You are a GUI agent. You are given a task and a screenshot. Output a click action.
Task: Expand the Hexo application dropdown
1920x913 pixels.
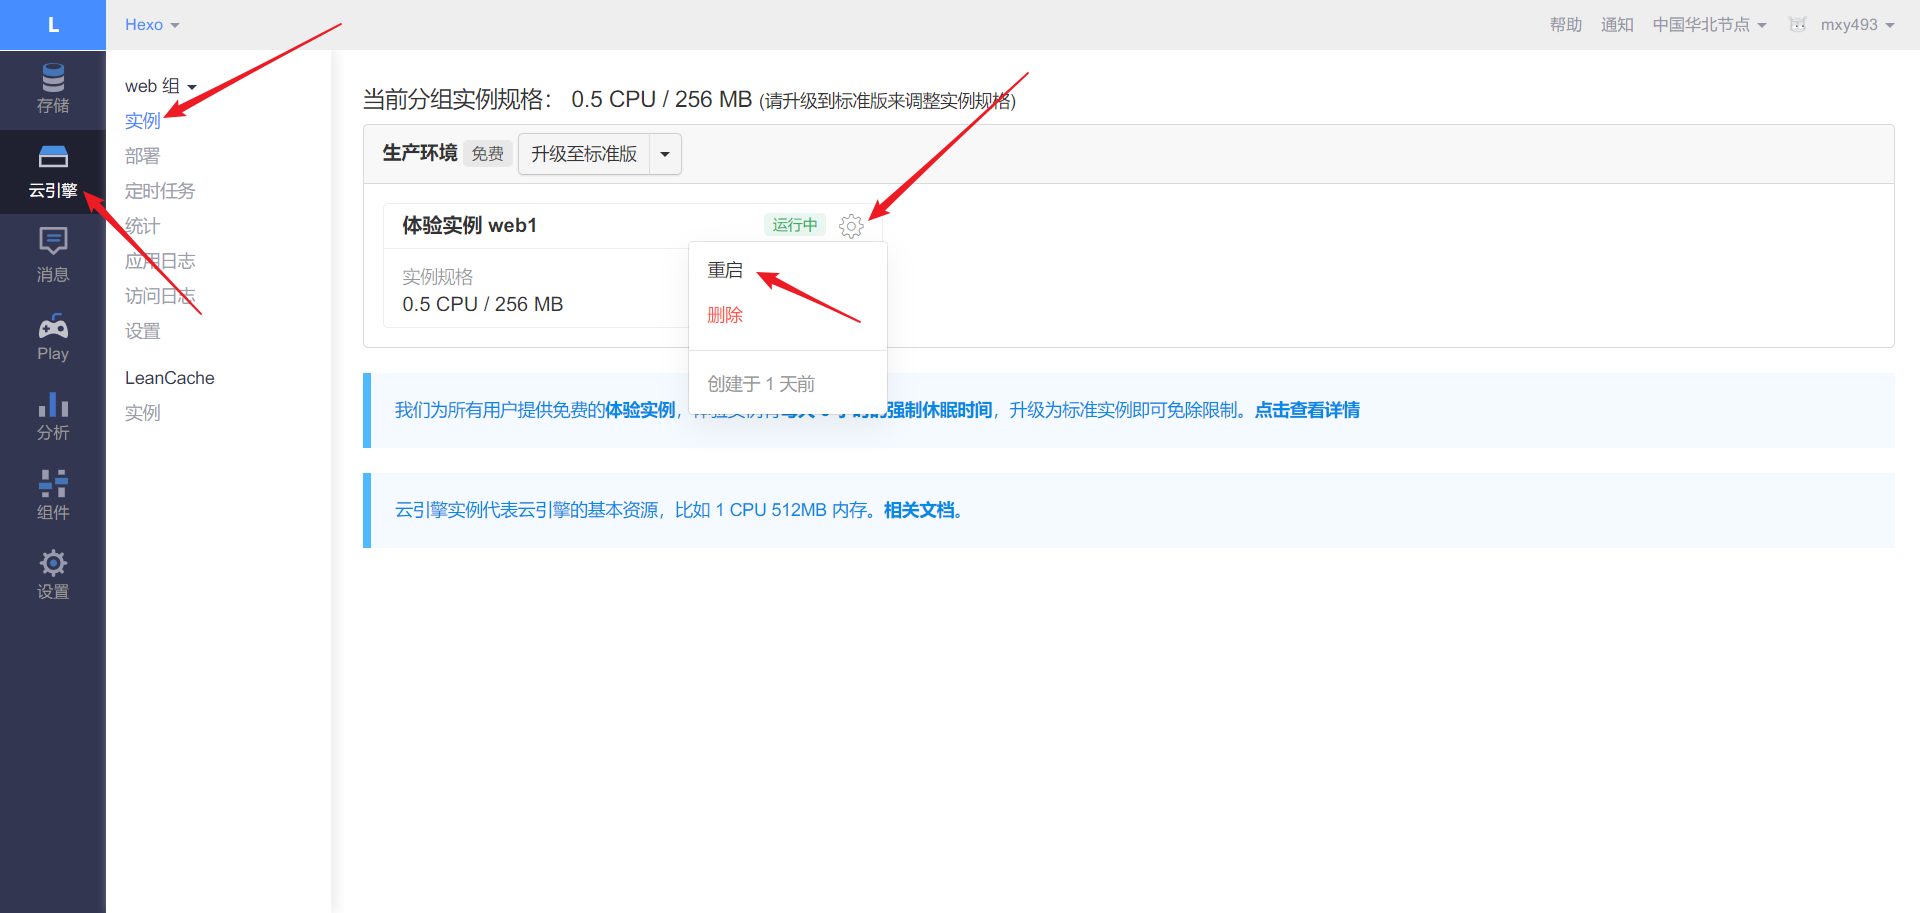152,25
